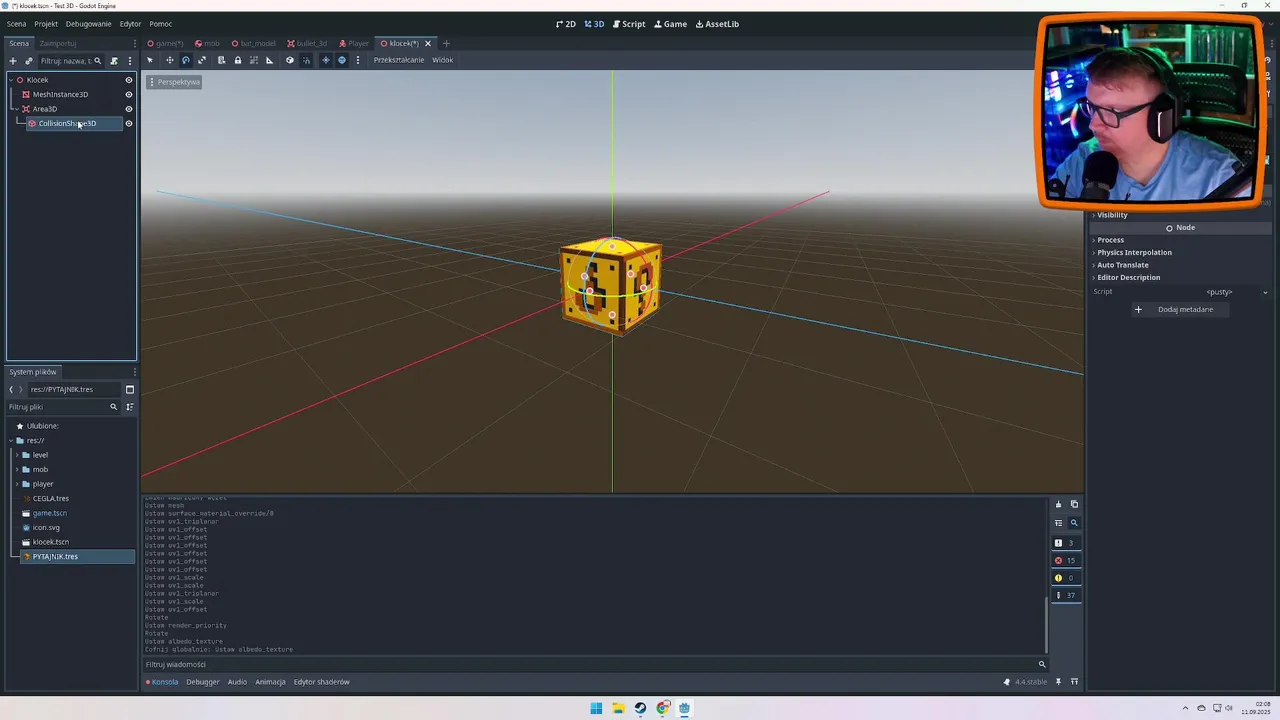
Task: Open the attach script icon in Scene dock
Action: click(x=114, y=61)
